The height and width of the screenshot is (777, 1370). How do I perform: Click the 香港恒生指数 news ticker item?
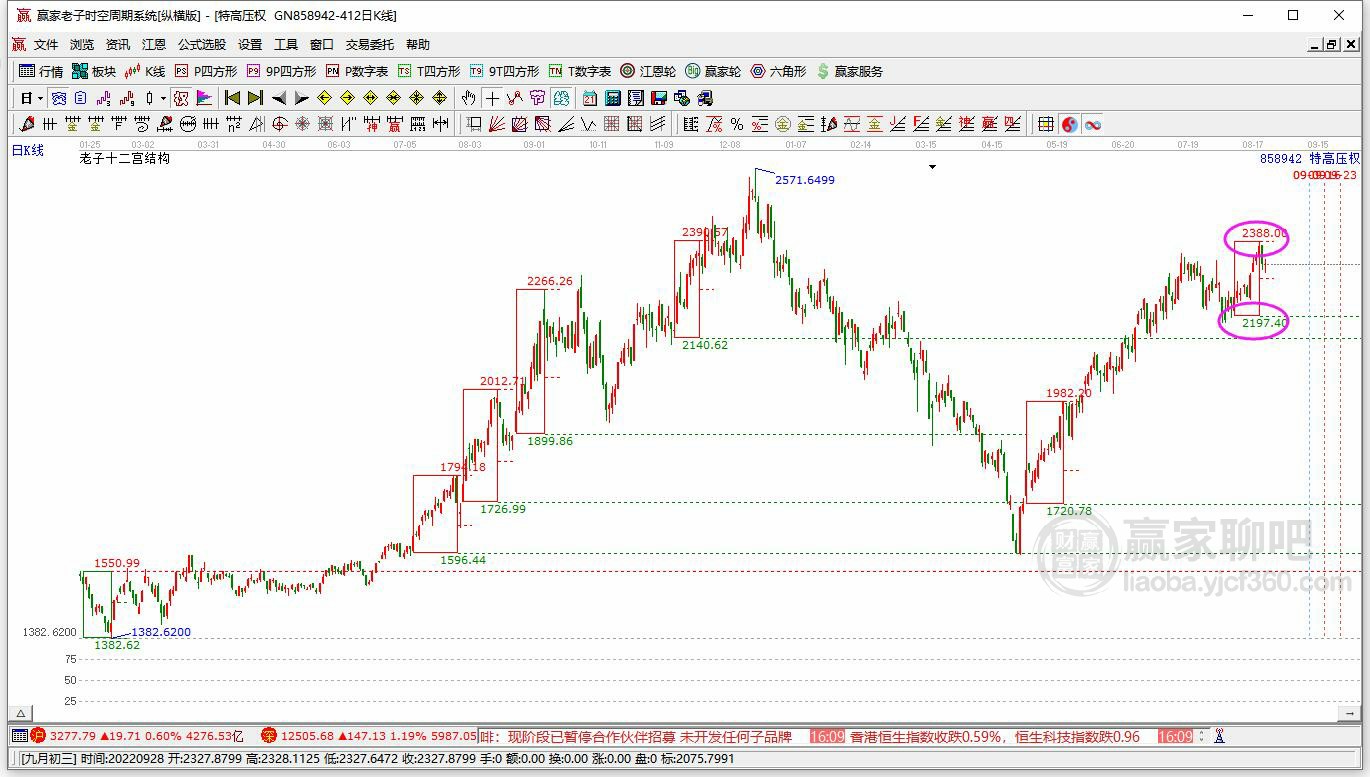click(995, 736)
